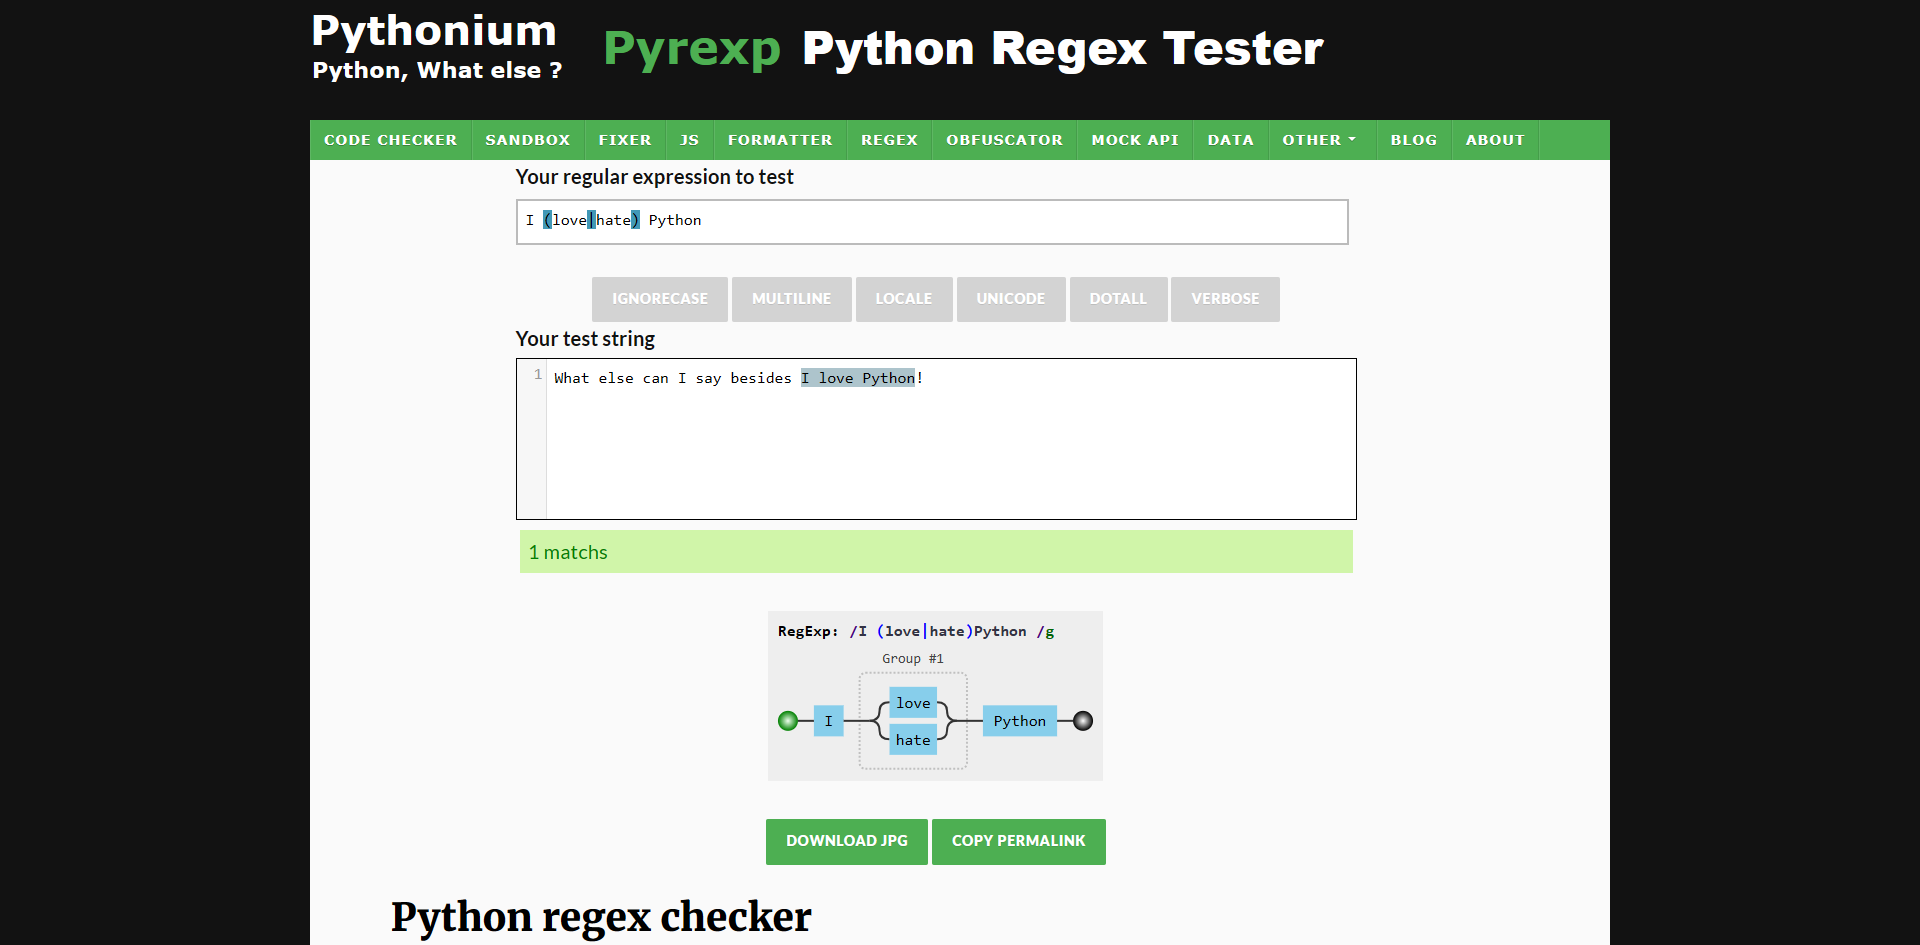Screen dimensions: 1920x945
Task: Enable the DOTALL flag
Action: (x=1118, y=299)
